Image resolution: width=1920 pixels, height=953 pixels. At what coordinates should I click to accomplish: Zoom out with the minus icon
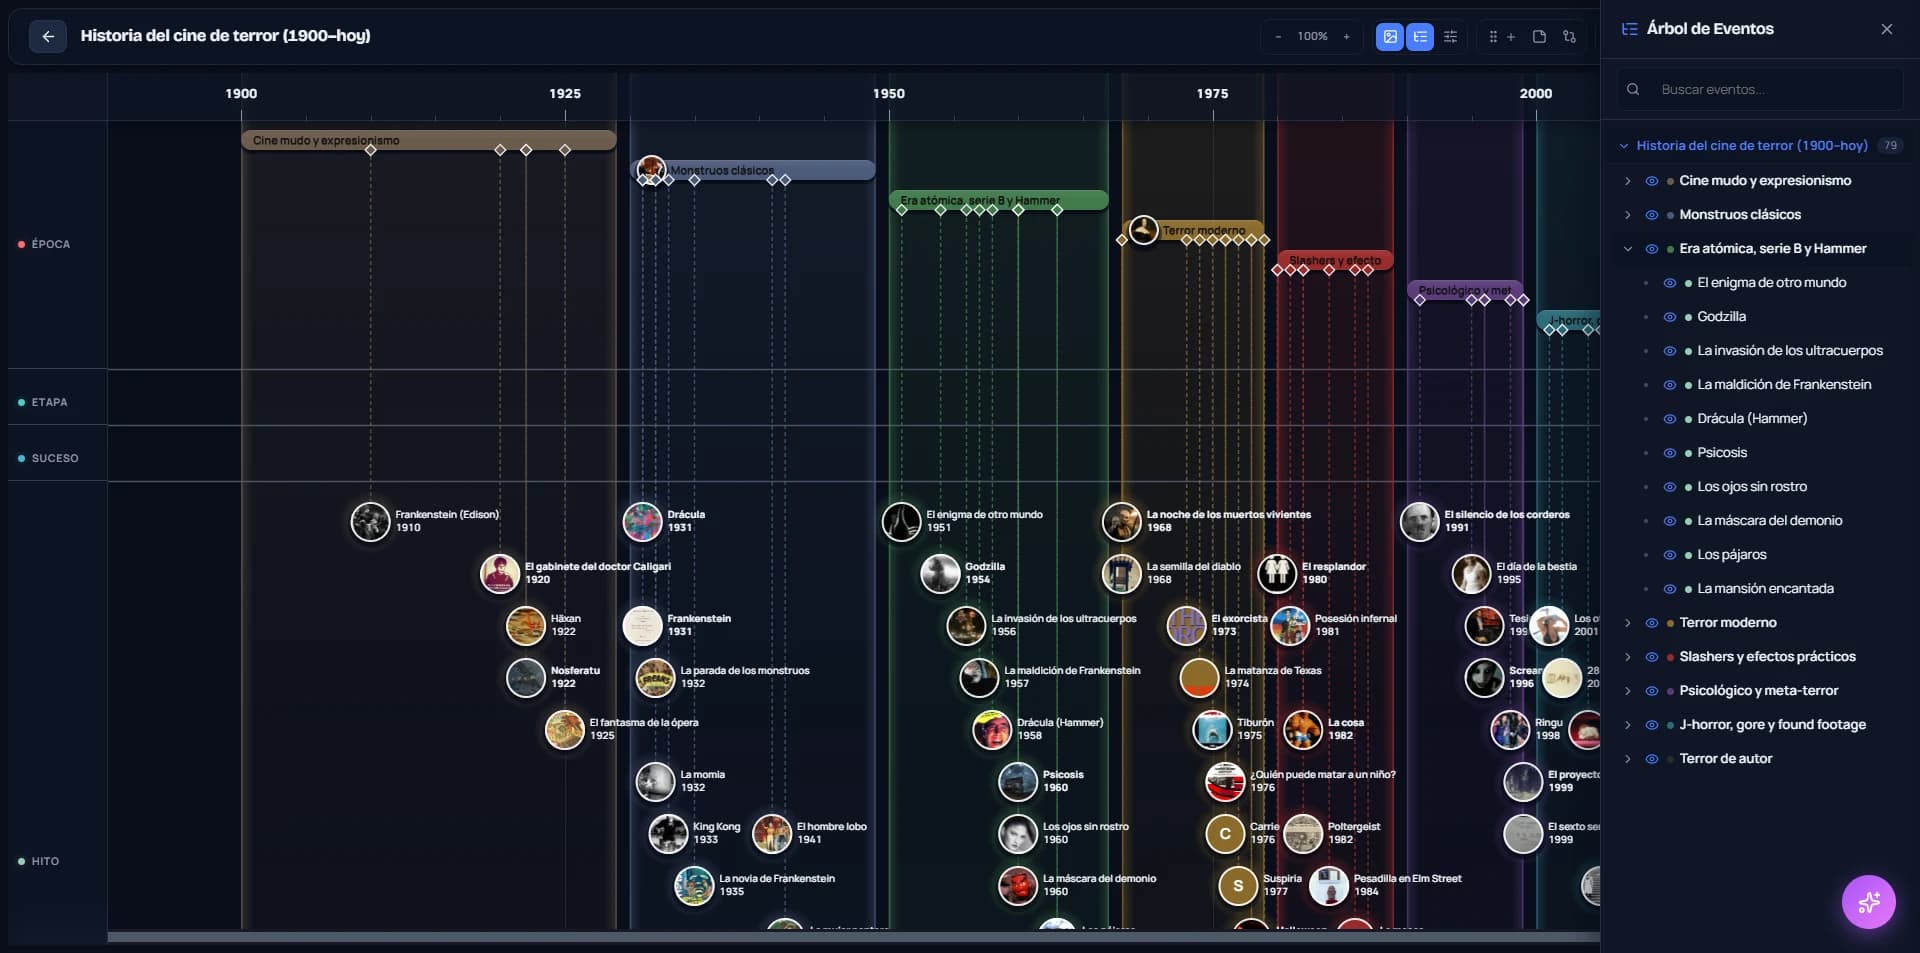pyautogui.click(x=1278, y=36)
